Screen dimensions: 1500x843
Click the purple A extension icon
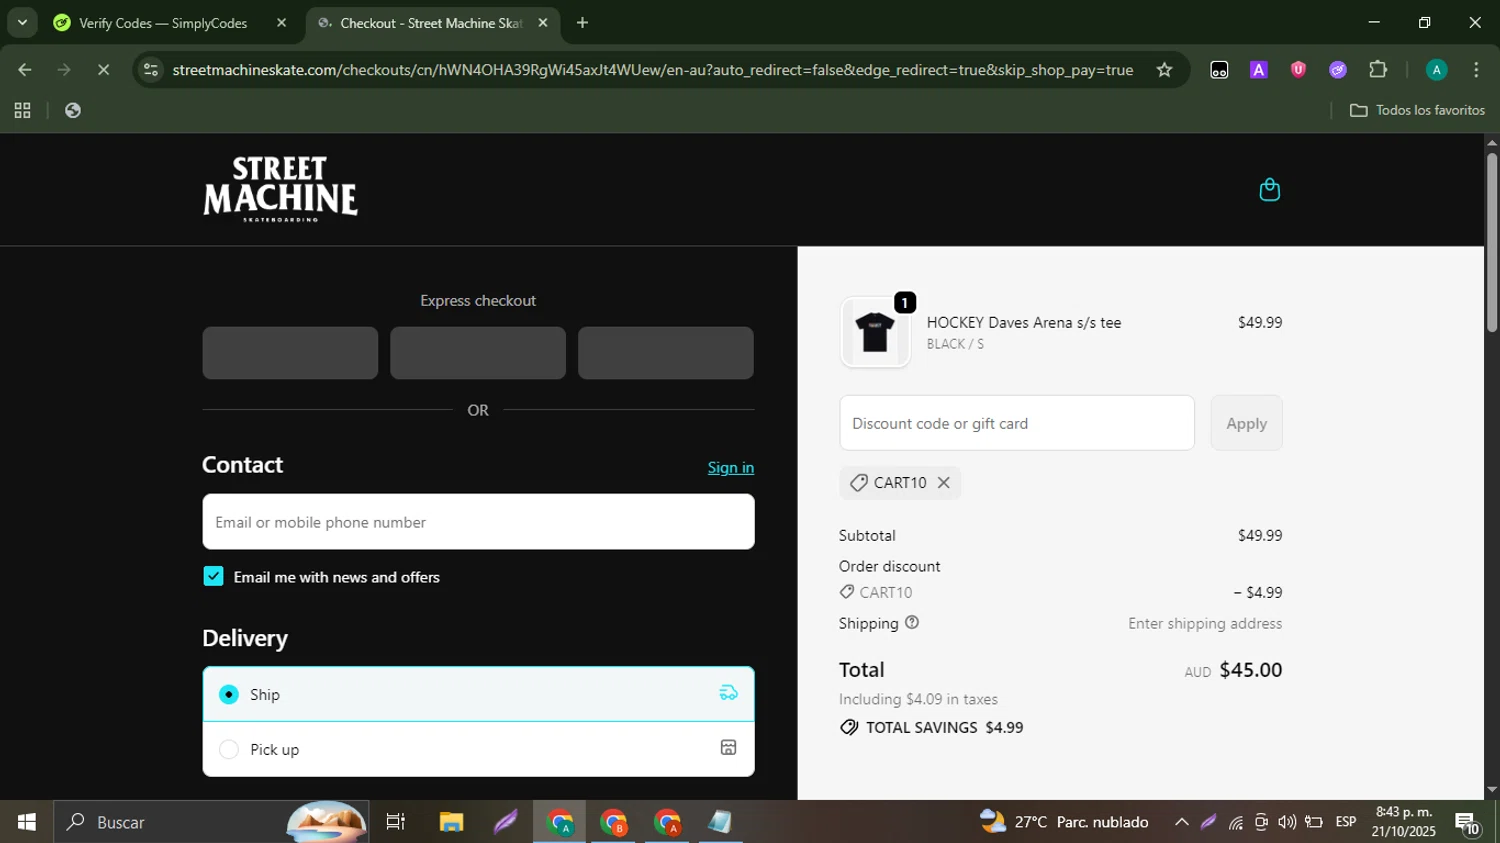pos(1259,69)
